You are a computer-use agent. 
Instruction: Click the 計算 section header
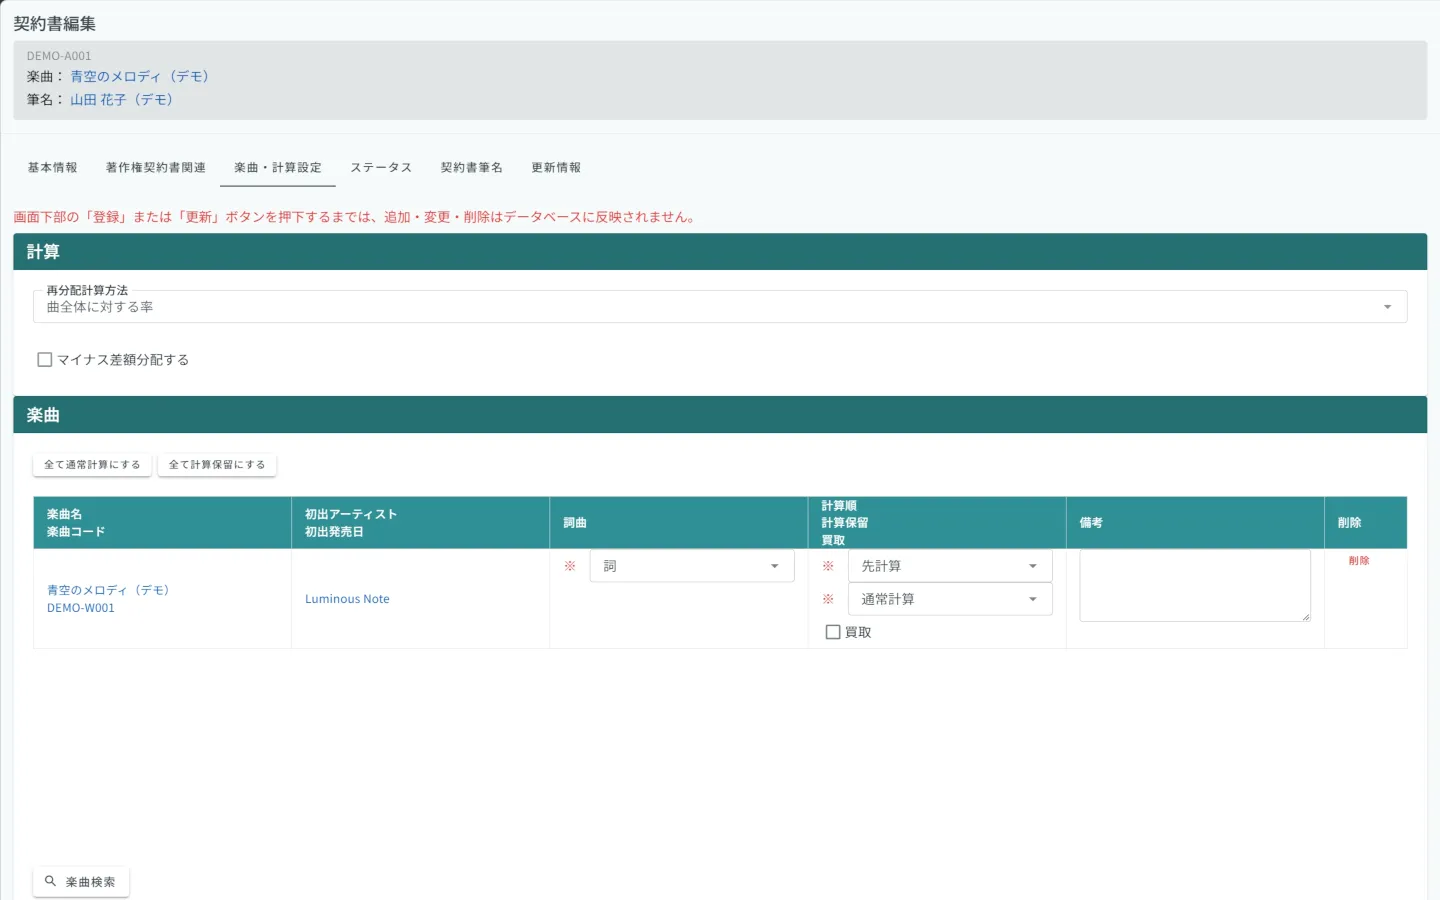(x=720, y=252)
